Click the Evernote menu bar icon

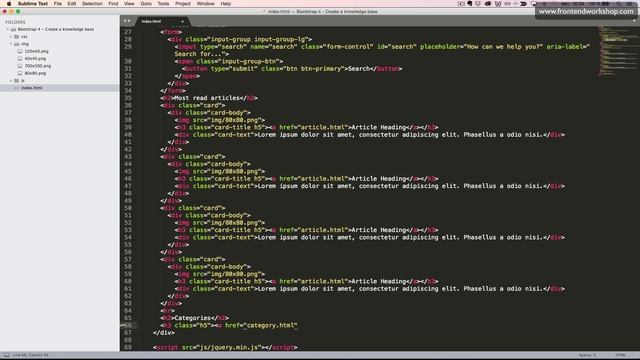[x=470, y=4]
